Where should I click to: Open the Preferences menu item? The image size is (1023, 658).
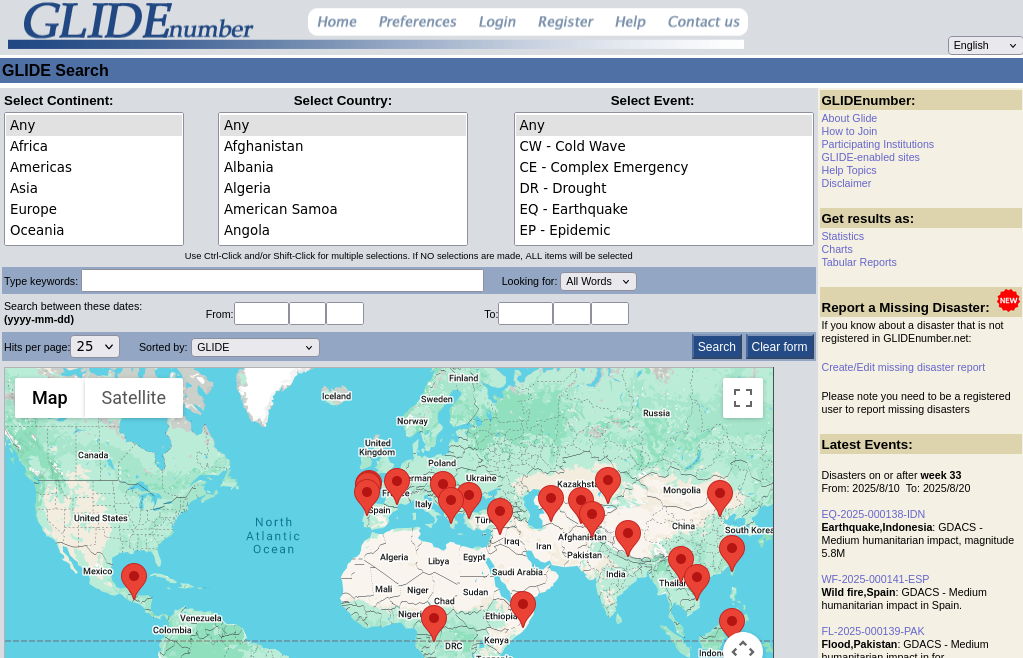[418, 22]
